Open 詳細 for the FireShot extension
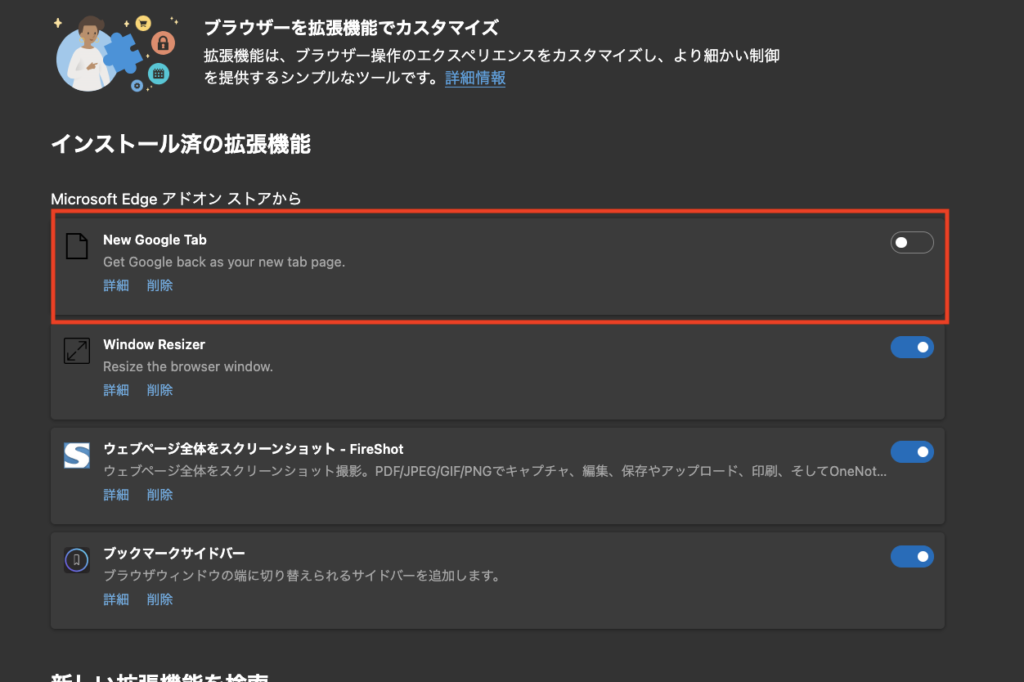Viewport: 1024px width, 682px height. point(116,495)
